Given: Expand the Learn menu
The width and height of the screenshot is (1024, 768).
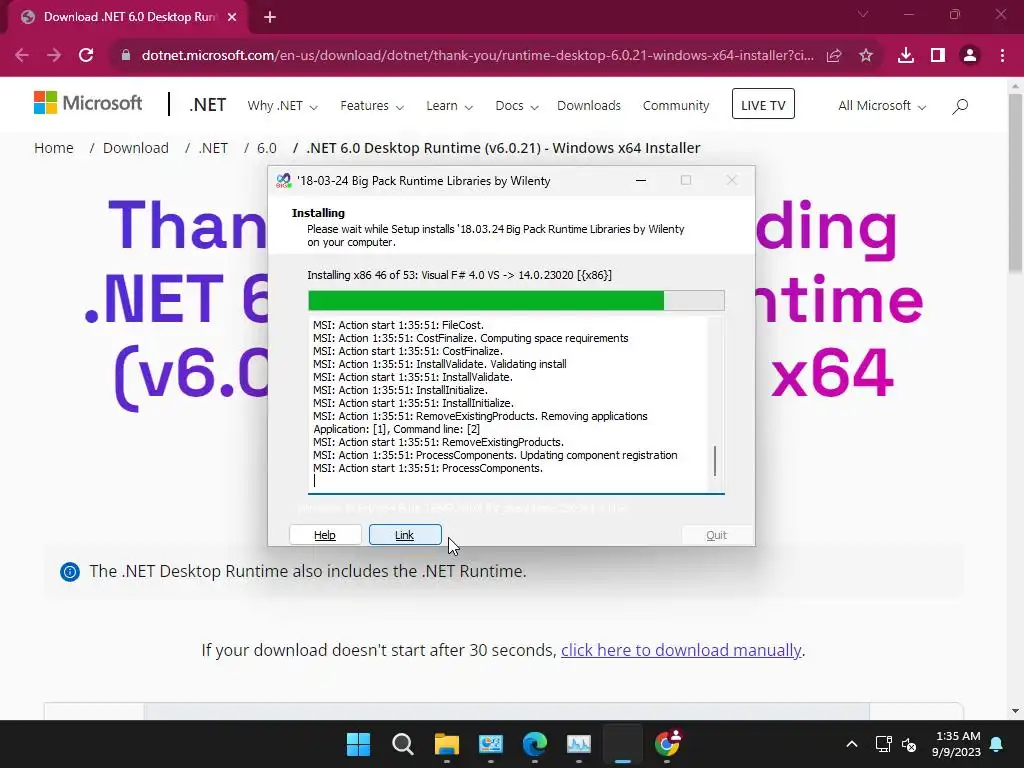Looking at the screenshot, I should 449,106.
